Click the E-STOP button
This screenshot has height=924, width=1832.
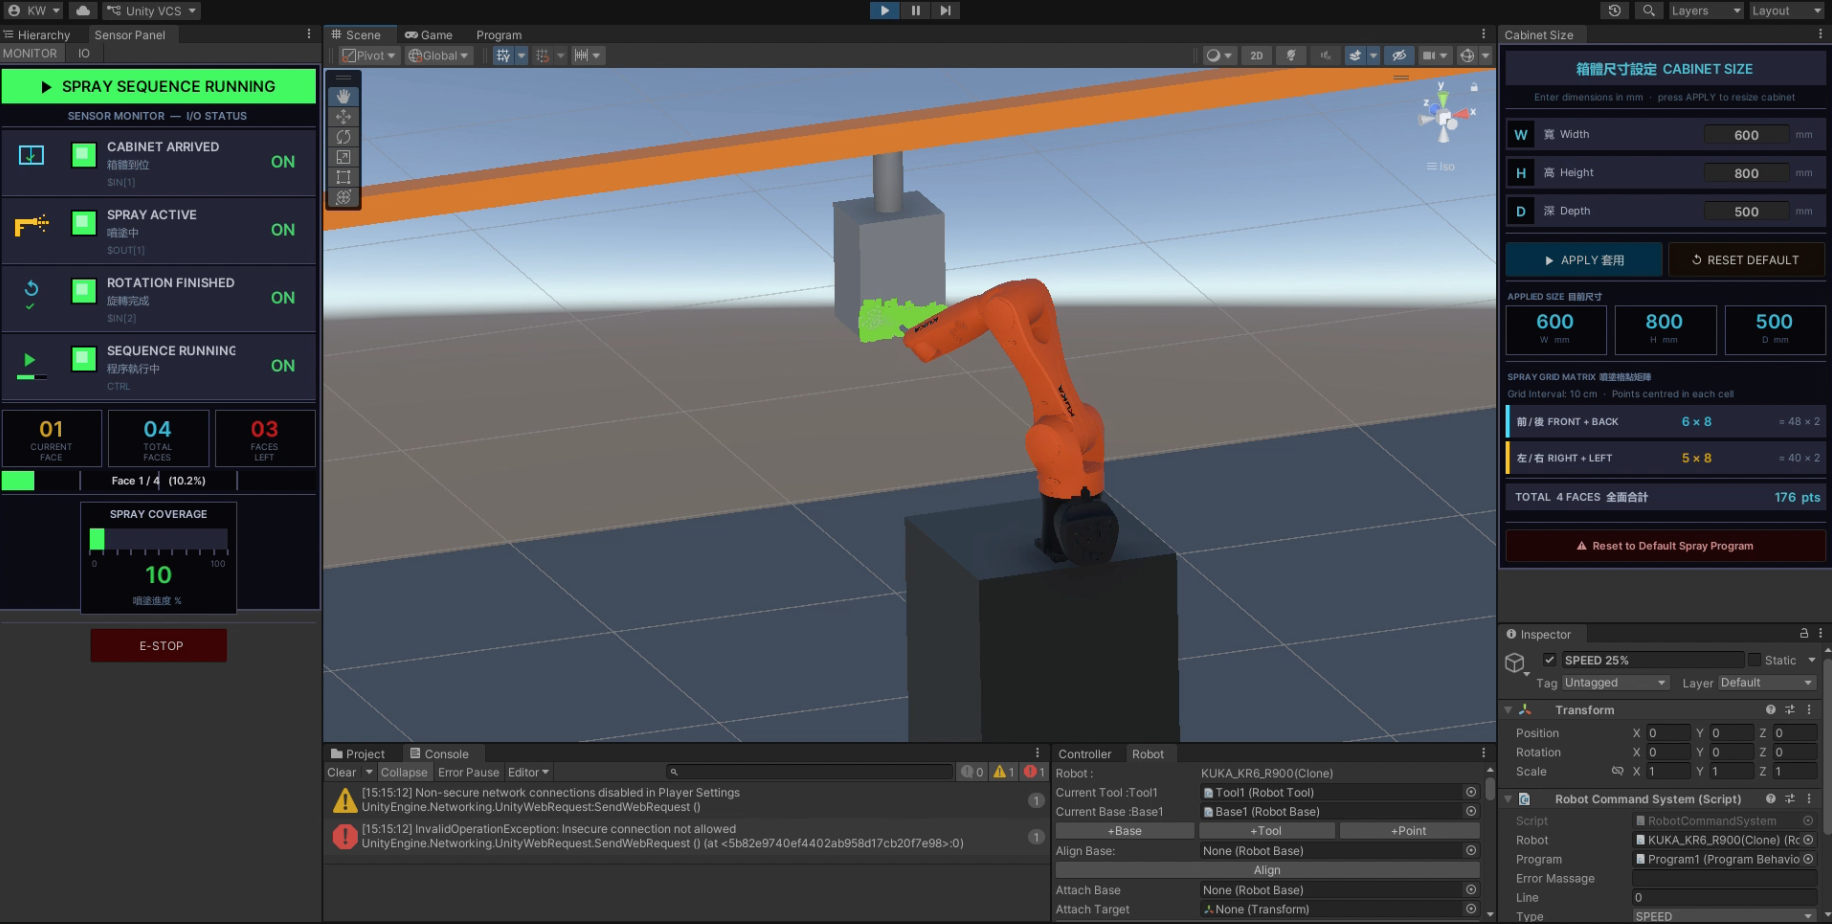[x=159, y=646]
